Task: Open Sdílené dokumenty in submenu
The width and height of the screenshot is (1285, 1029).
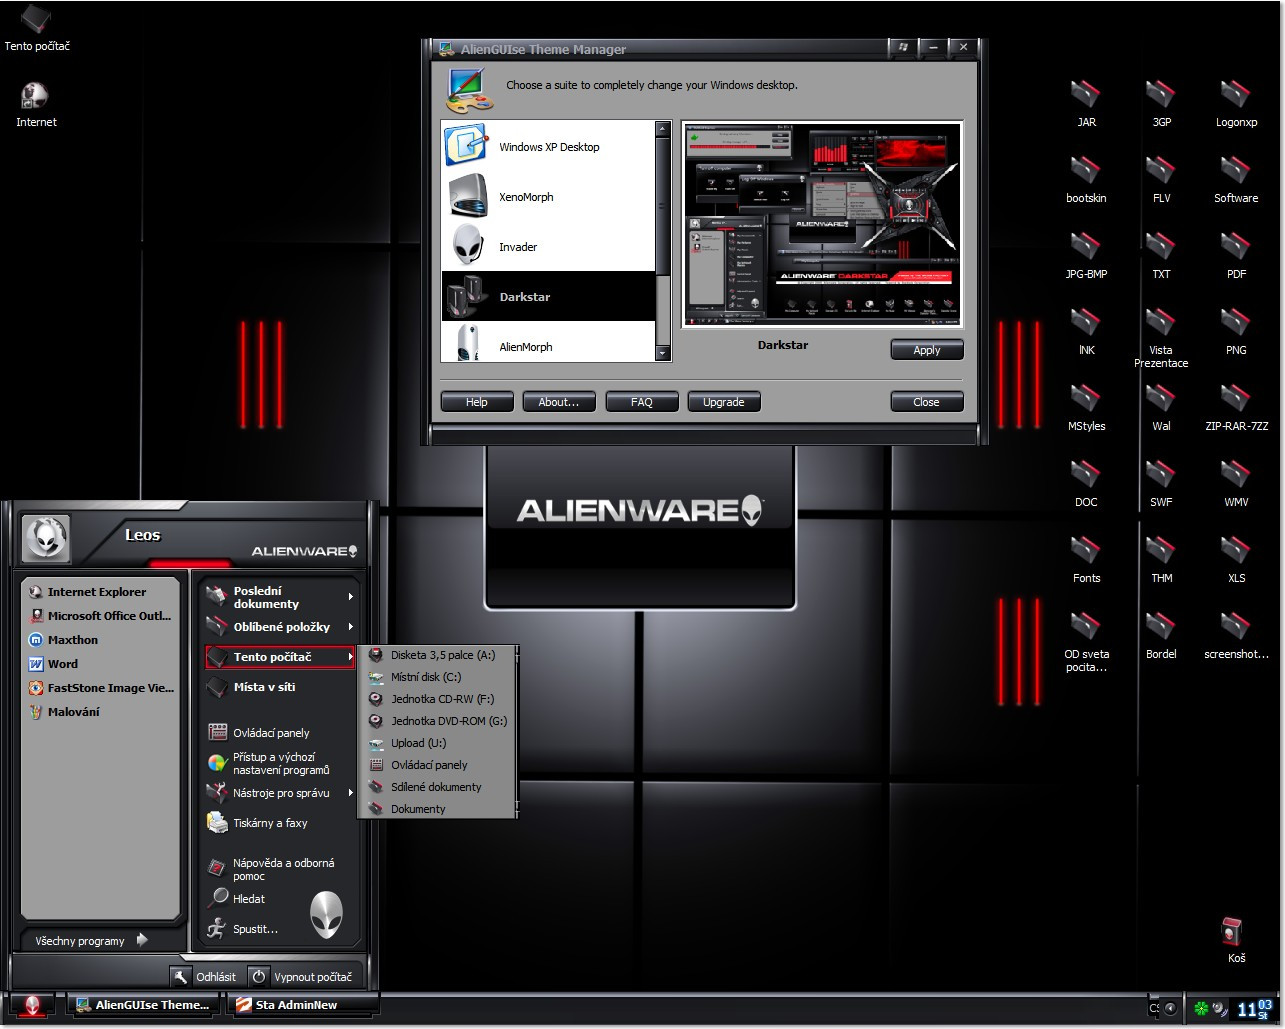Action: tap(438, 787)
